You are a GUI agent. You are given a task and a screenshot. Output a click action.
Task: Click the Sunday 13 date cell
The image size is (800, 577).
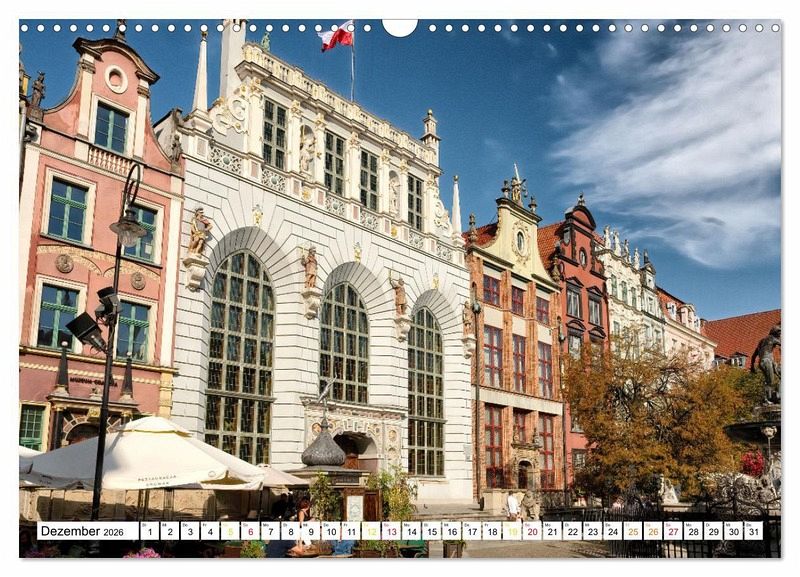click(x=391, y=531)
